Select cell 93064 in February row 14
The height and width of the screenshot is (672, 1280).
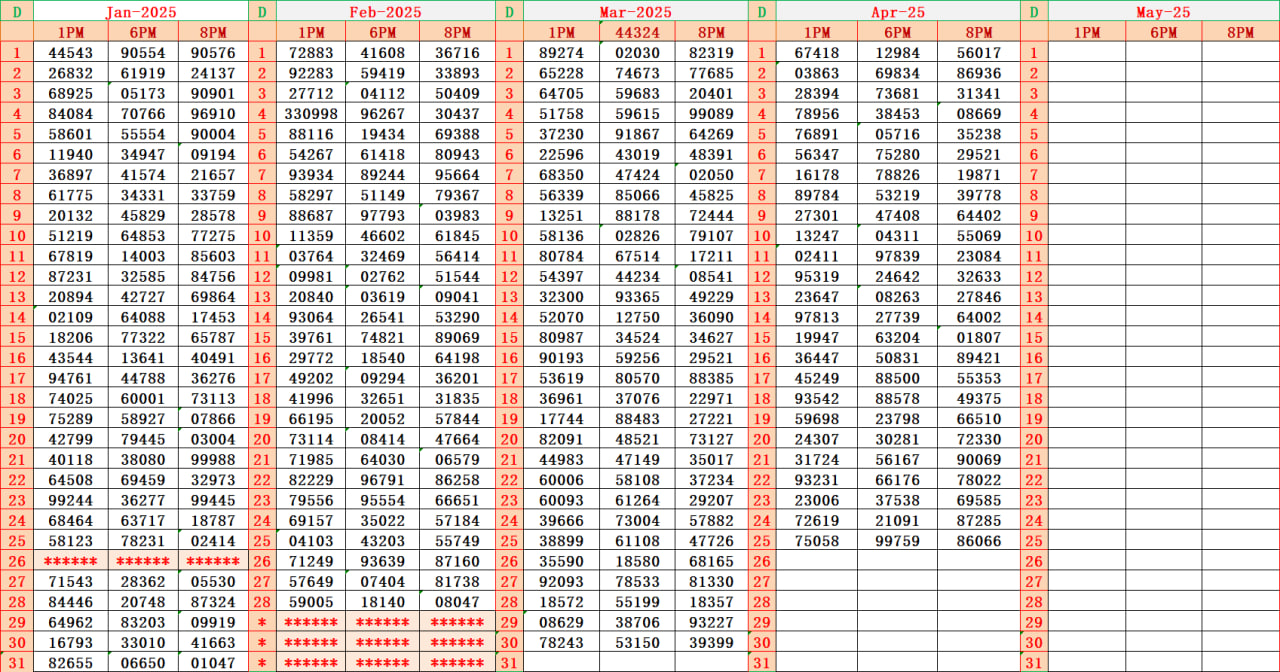(x=311, y=317)
